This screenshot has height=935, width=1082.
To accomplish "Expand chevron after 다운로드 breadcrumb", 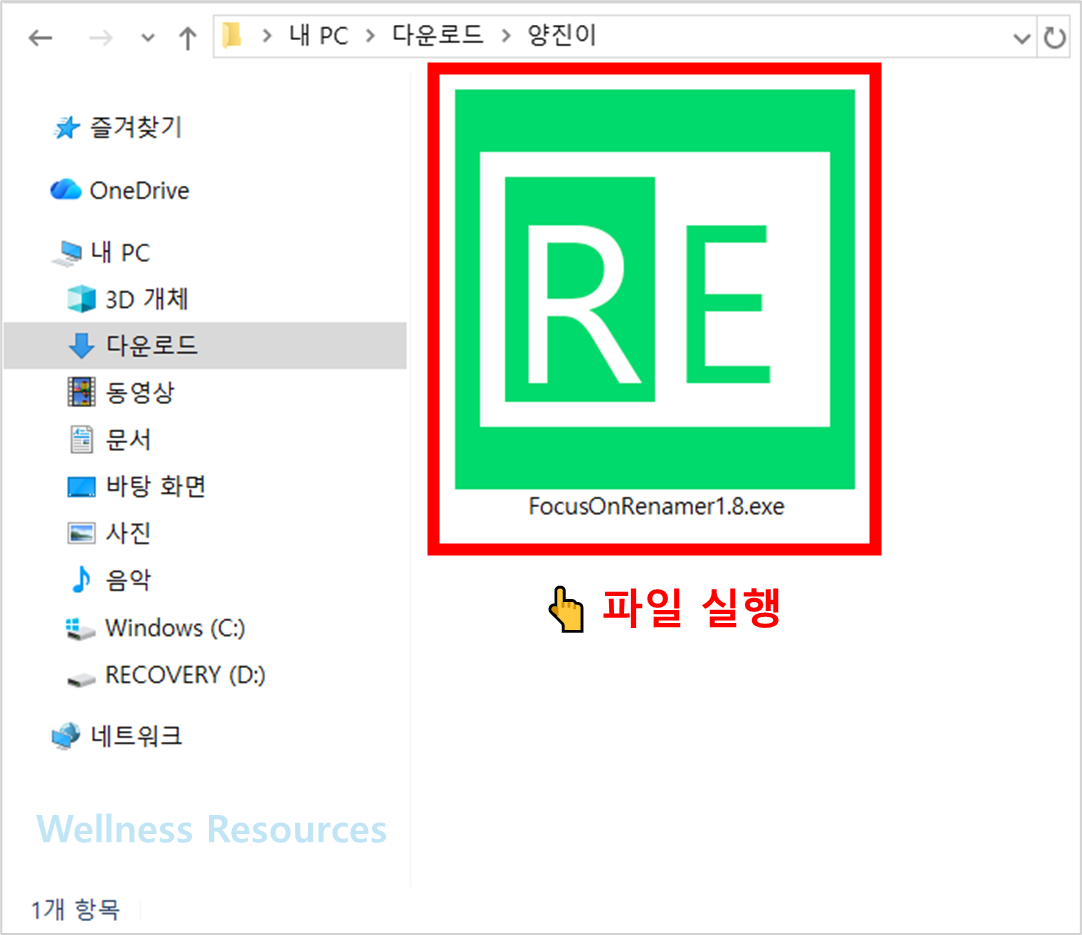I will [x=506, y=35].
